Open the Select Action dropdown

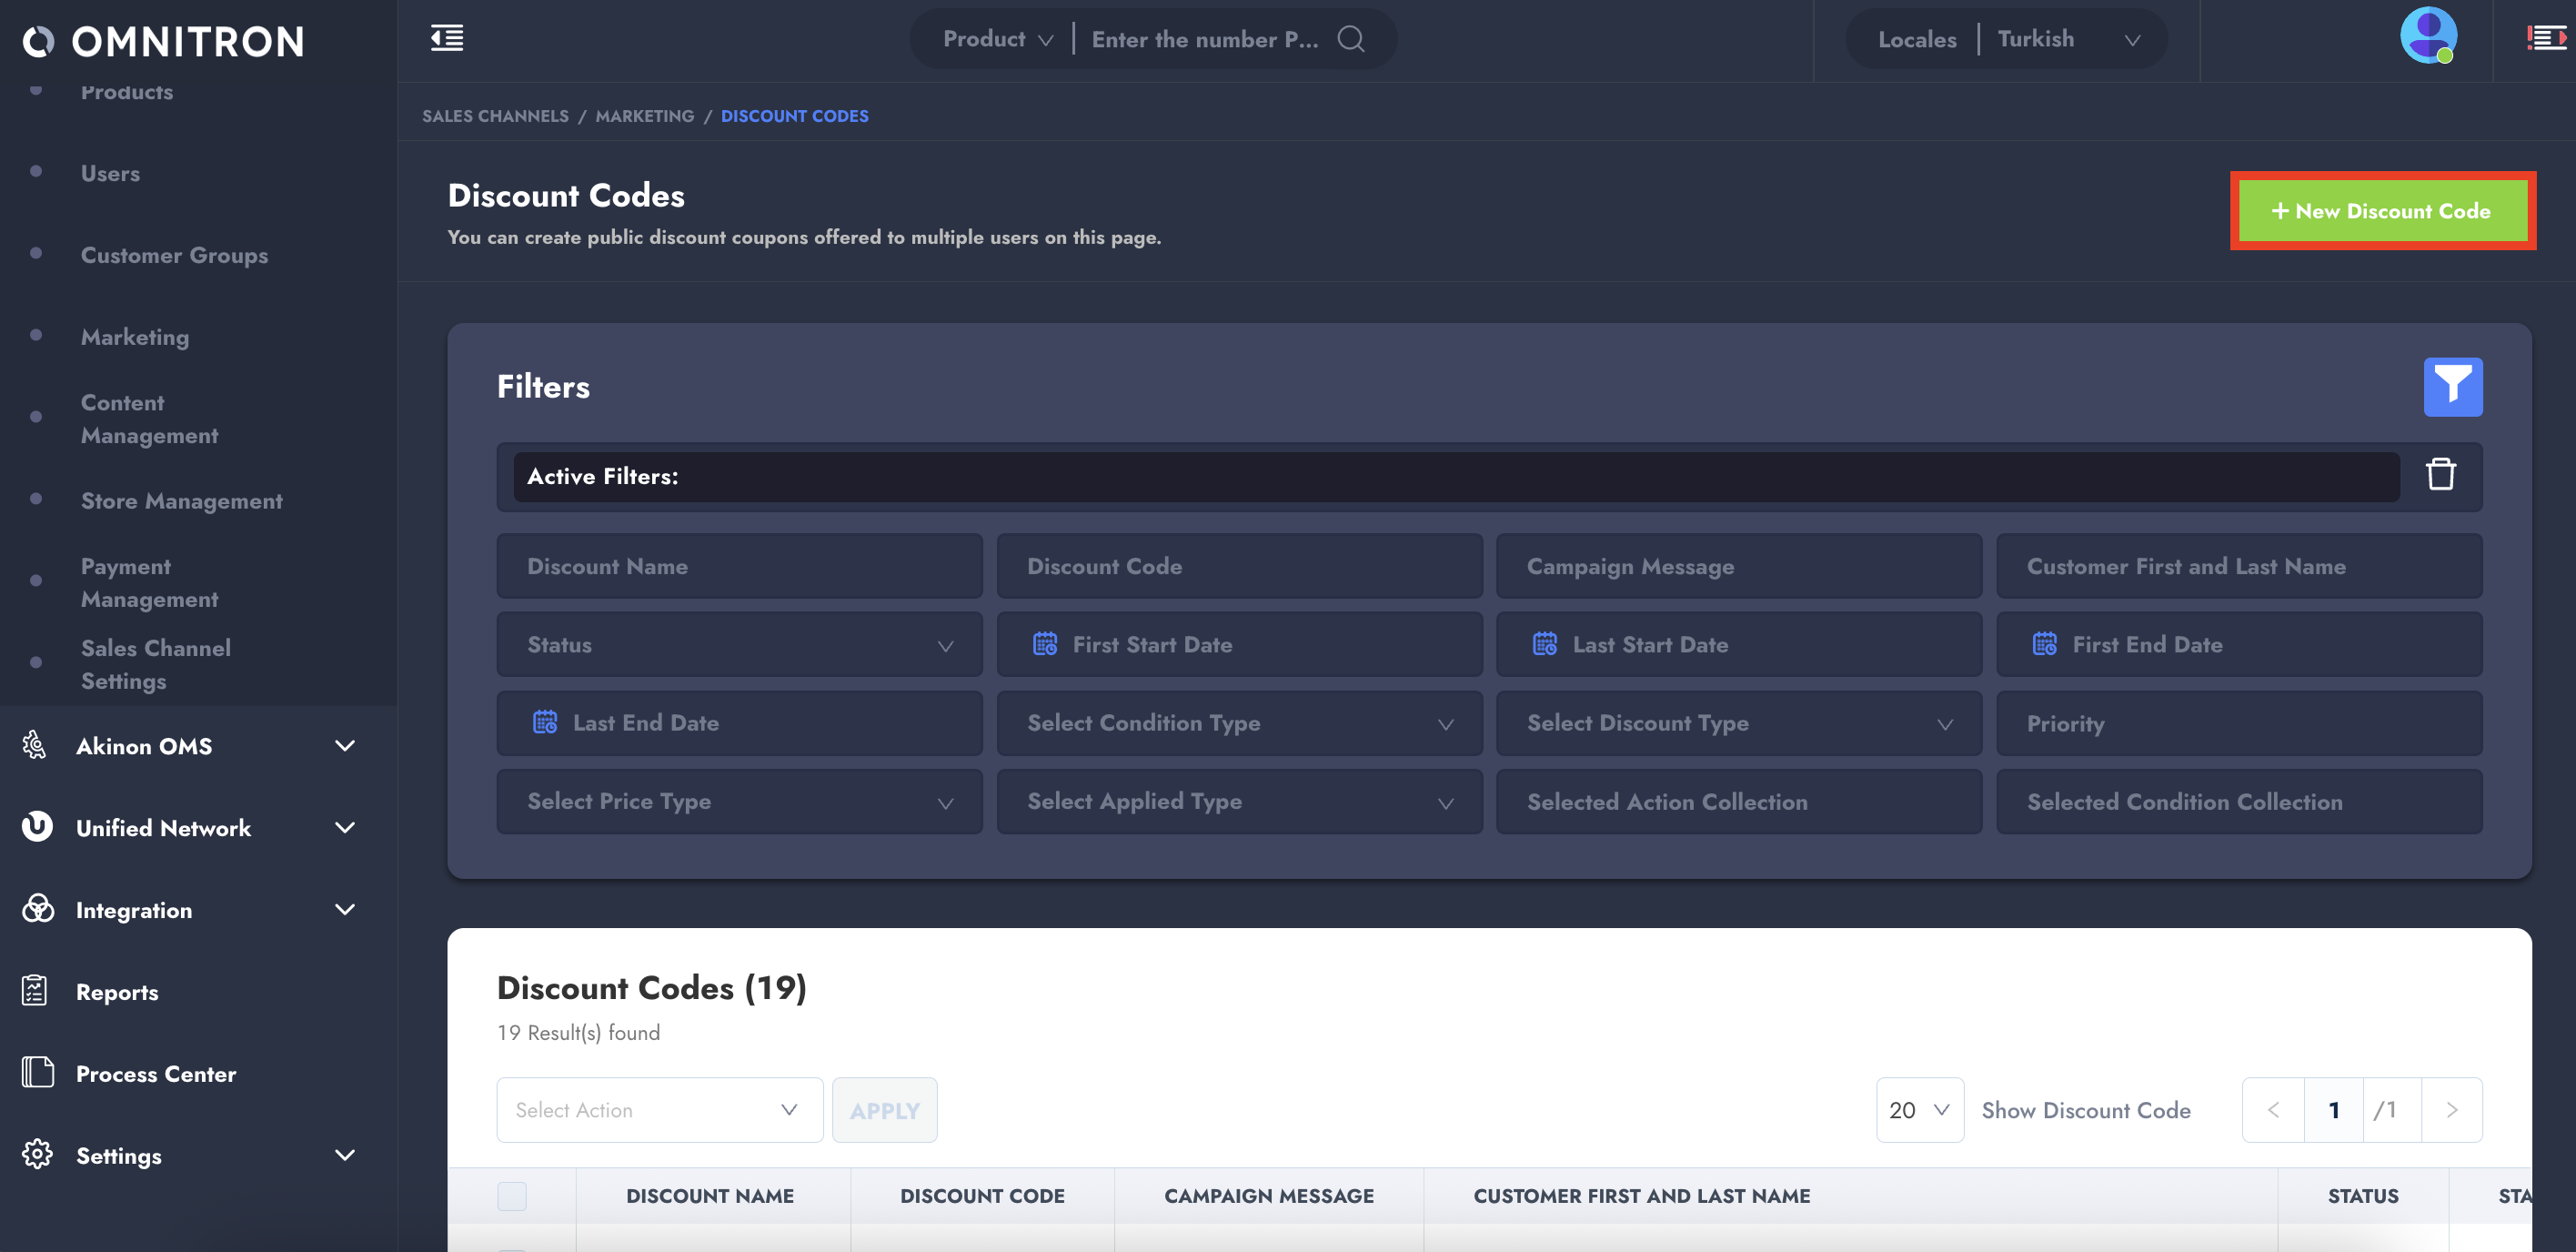coord(658,1110)
